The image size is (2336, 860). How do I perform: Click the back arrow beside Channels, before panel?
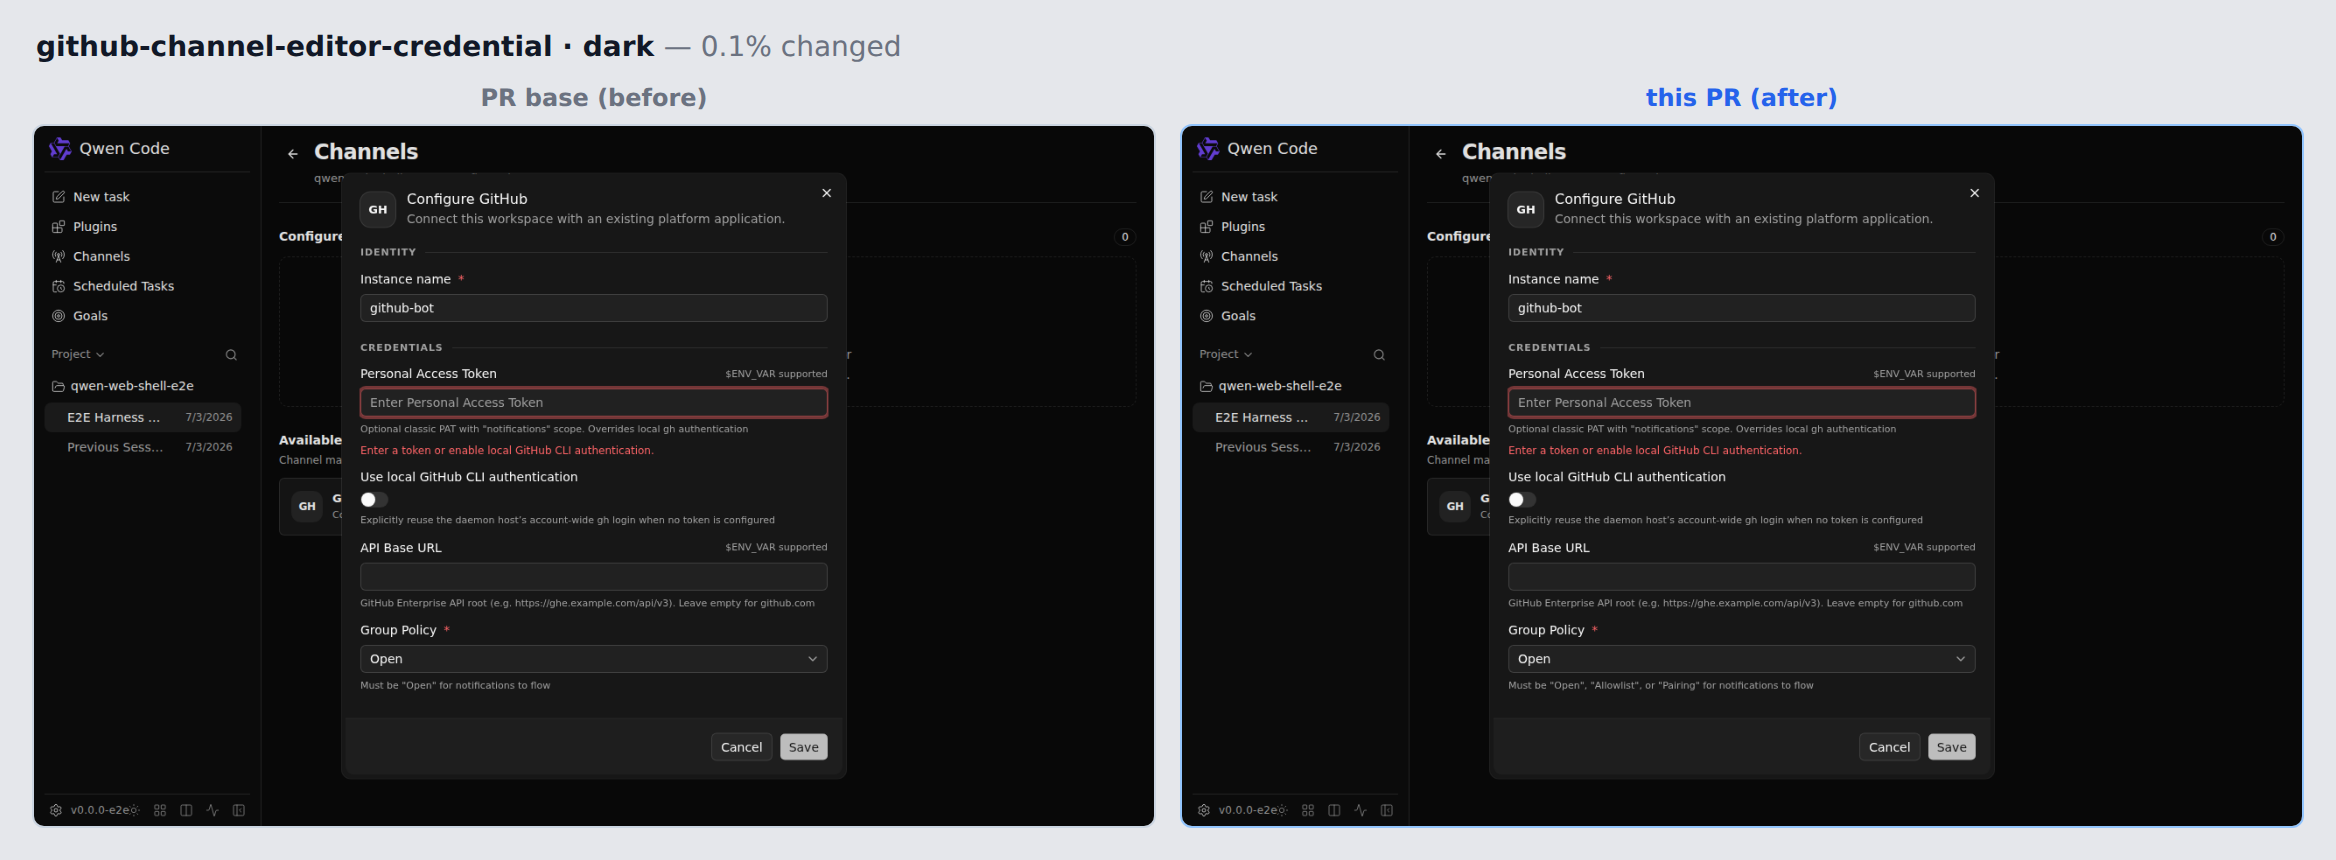293,154
